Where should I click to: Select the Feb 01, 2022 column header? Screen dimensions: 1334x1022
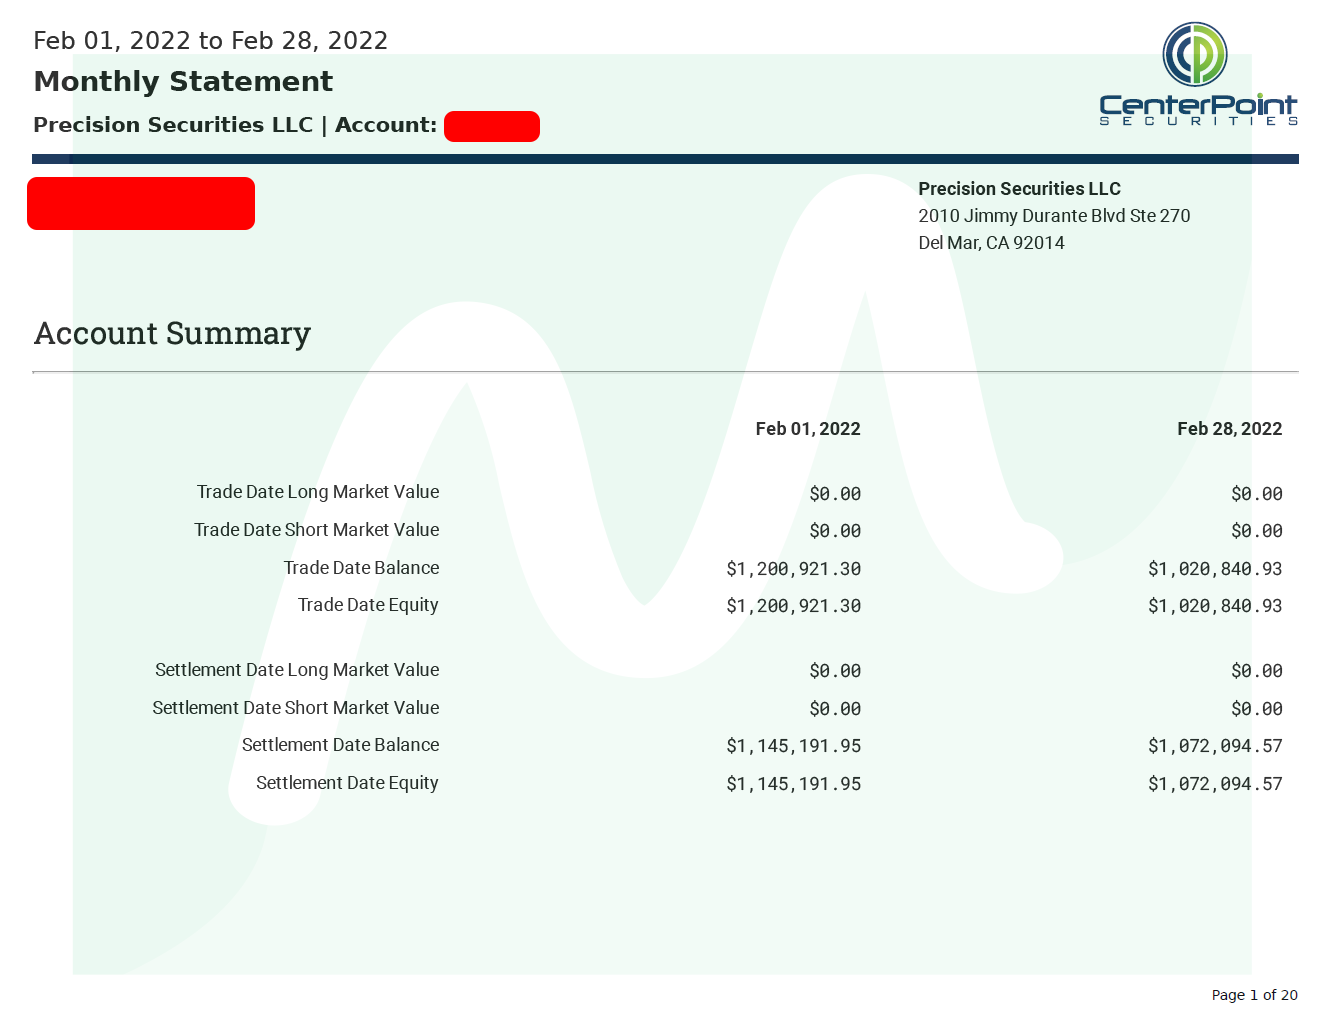click(x=808, y=429)
